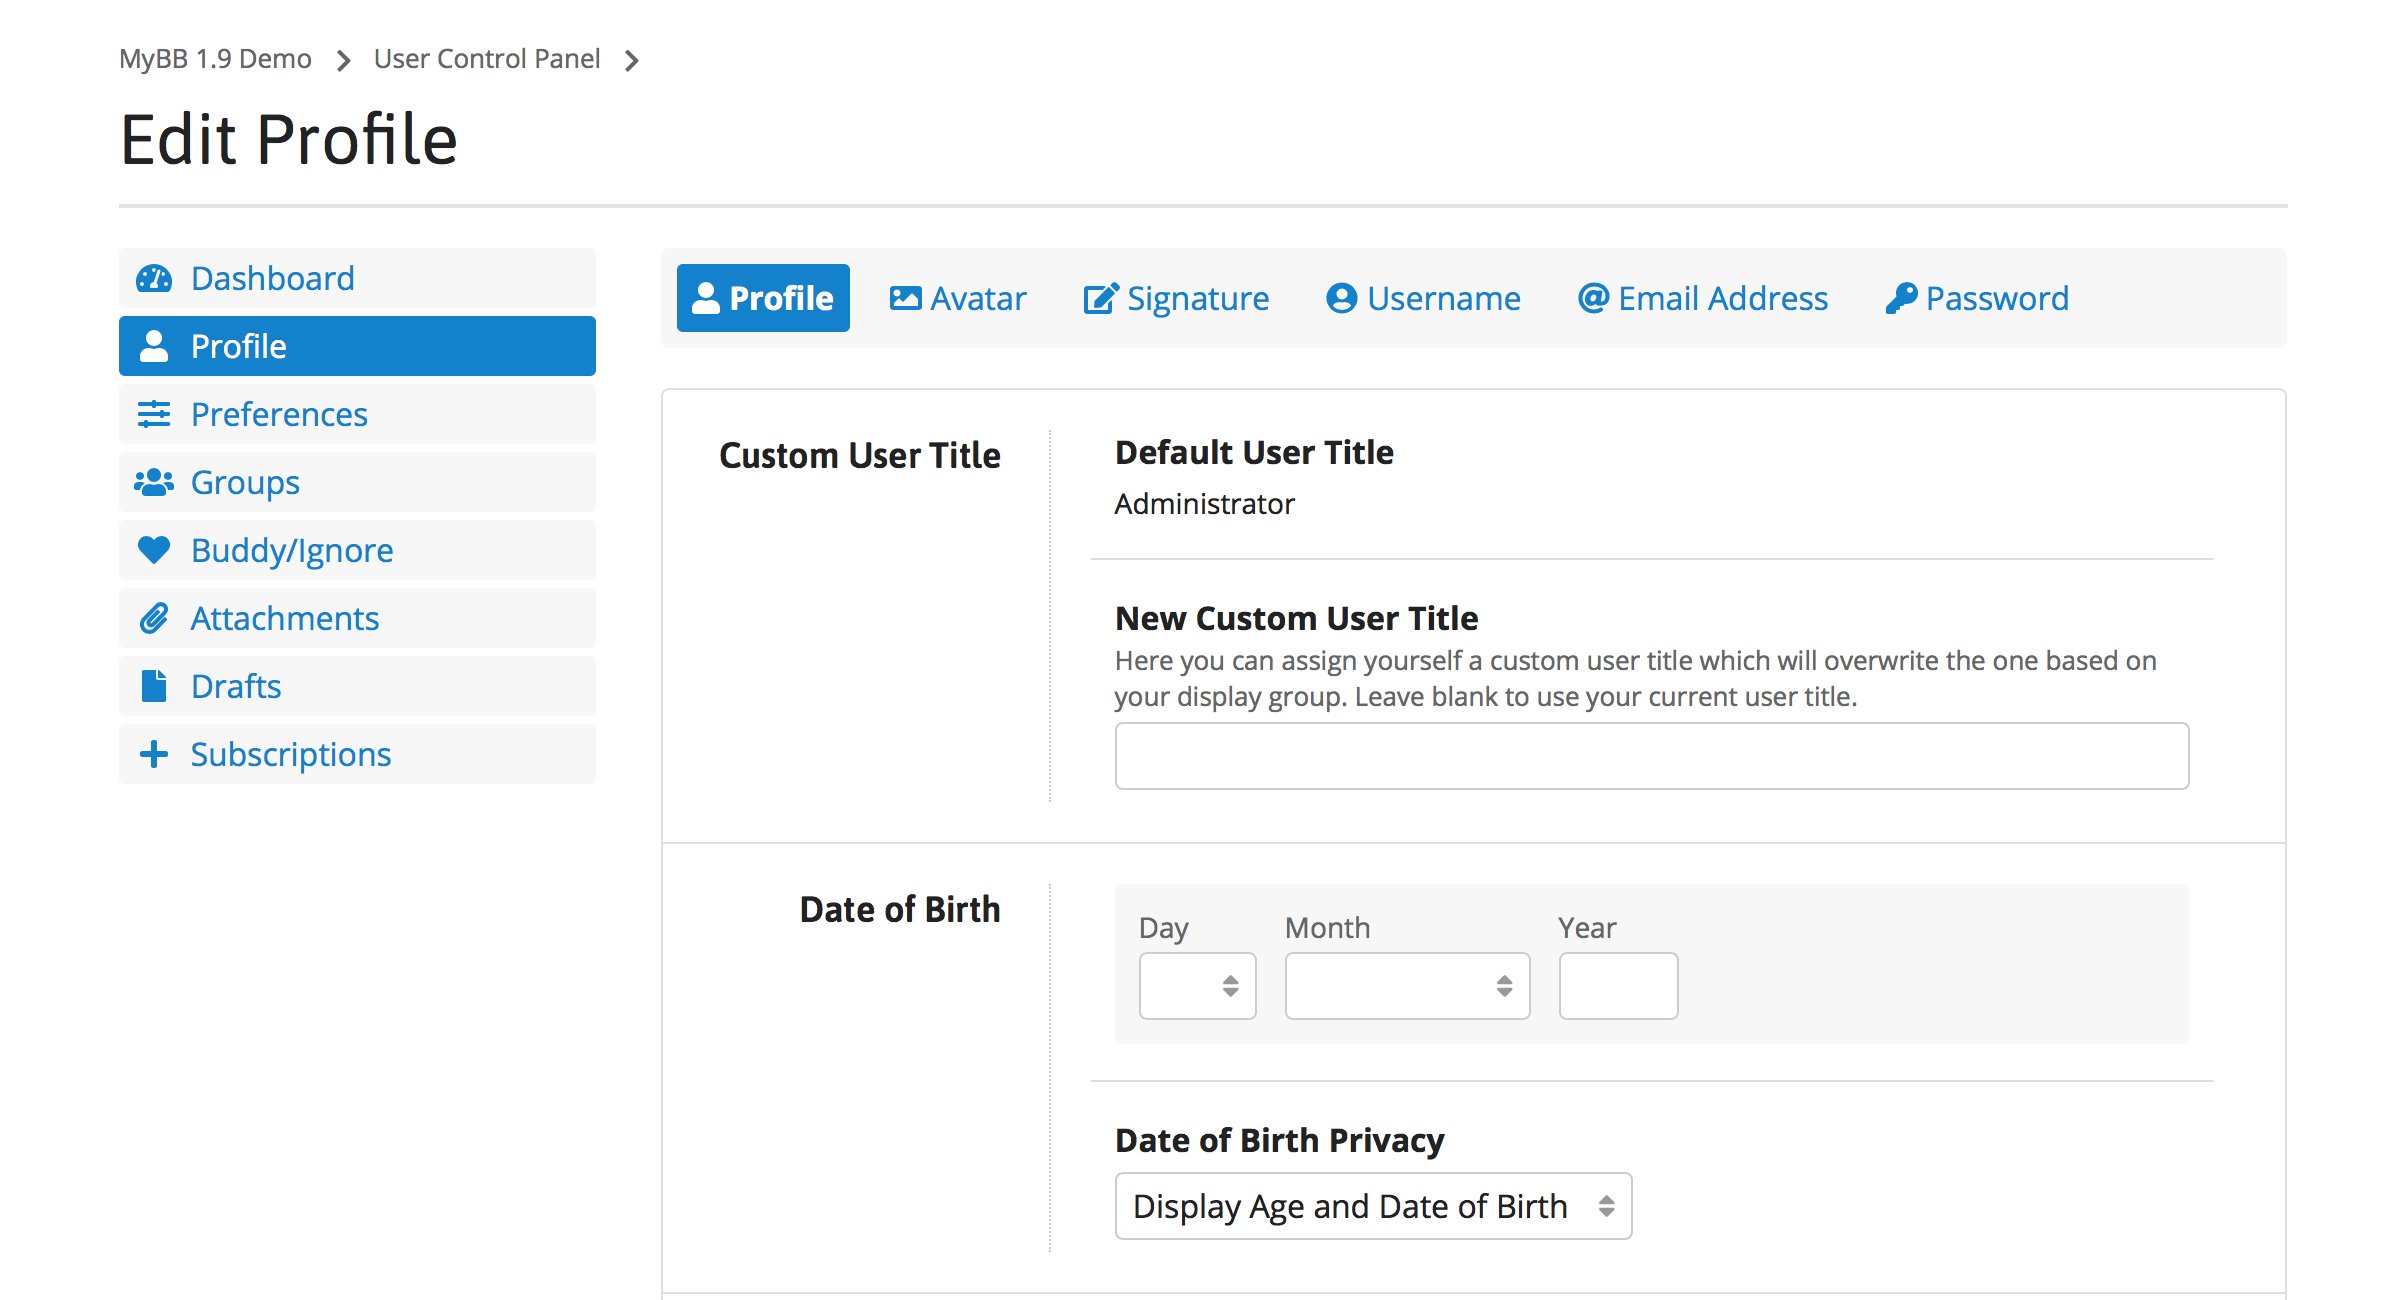Click the Username user-circle icon
This screenshot has width=2404, height=1300.
point(1342,298)
